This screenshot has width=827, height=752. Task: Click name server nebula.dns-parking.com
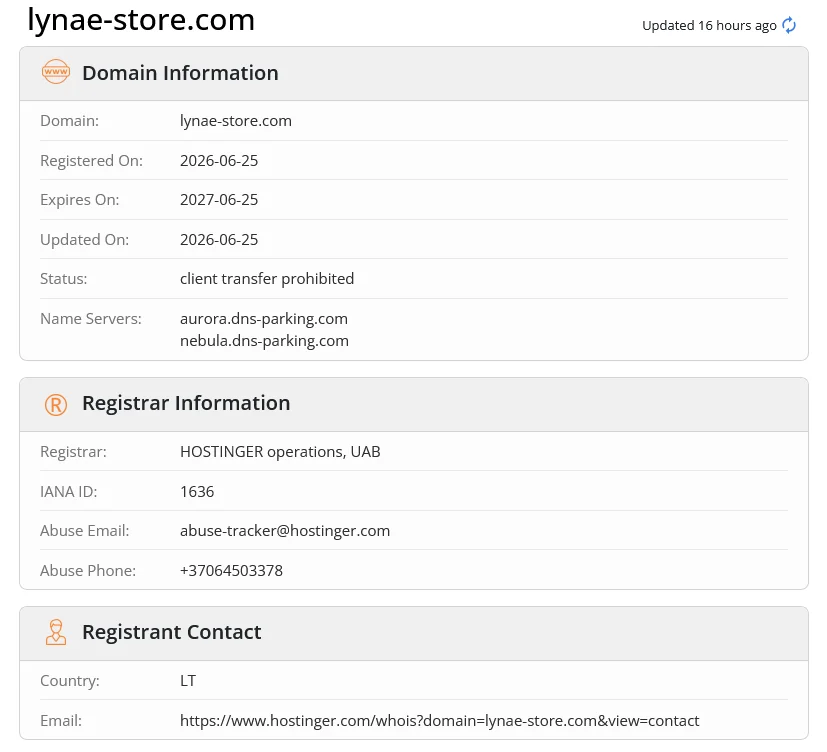[x=264, y=341]
